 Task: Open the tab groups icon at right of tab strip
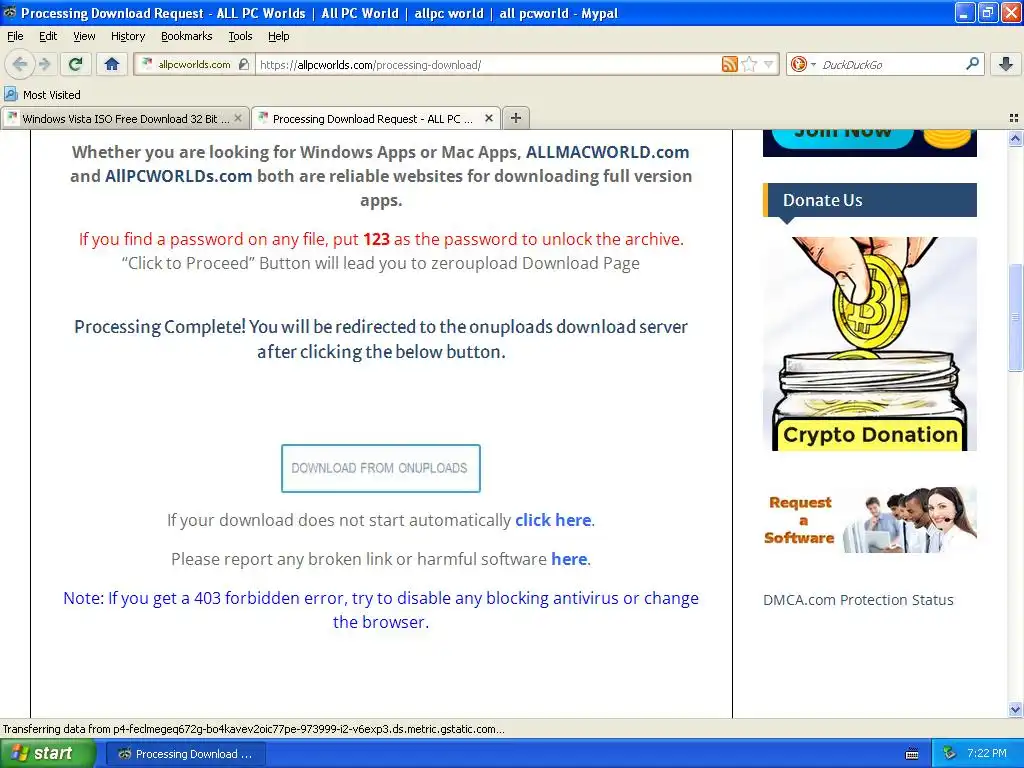[1014, 118]
